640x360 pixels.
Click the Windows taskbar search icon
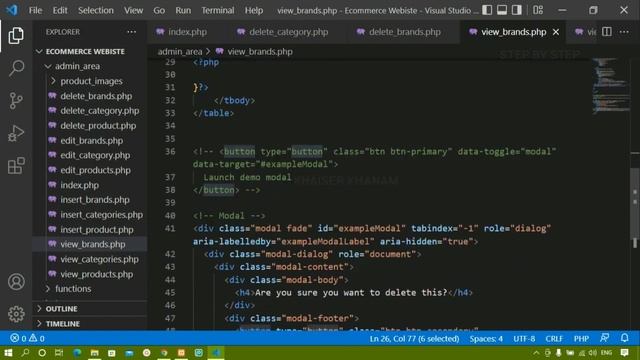(25, 353)
